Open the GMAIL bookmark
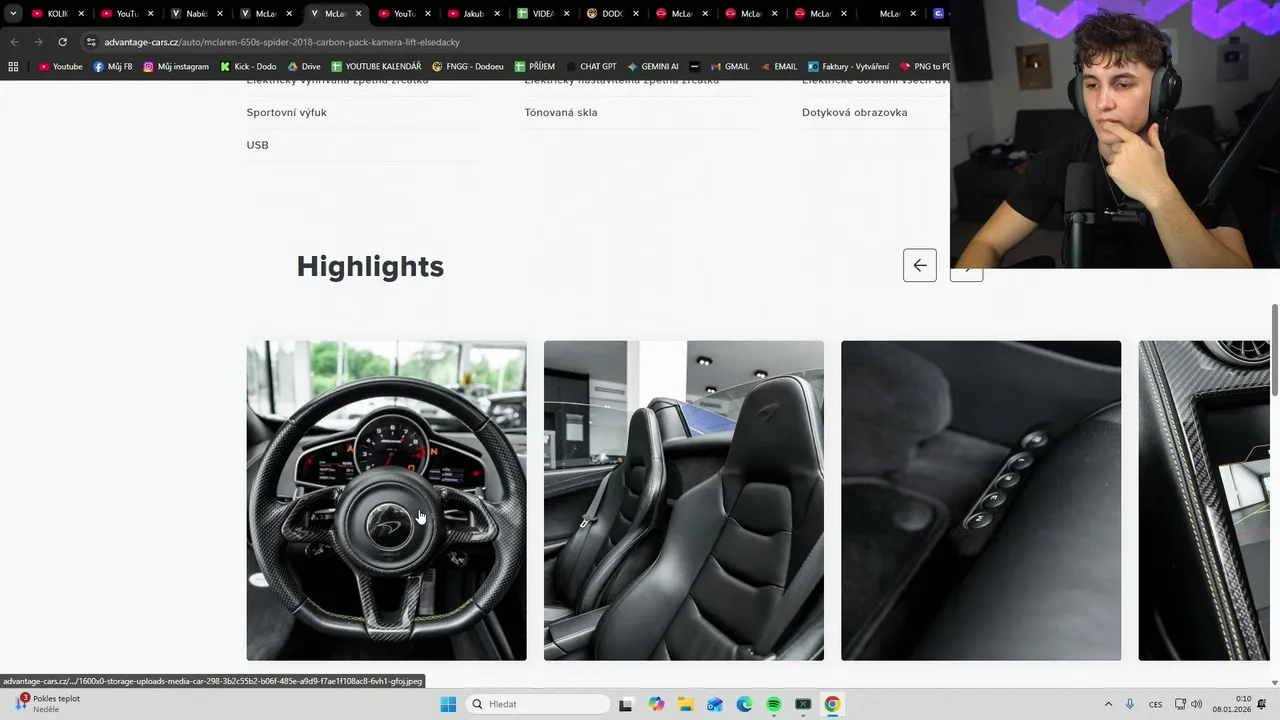Viewport: 1280px width, 720px height. [x=730, y=67]
